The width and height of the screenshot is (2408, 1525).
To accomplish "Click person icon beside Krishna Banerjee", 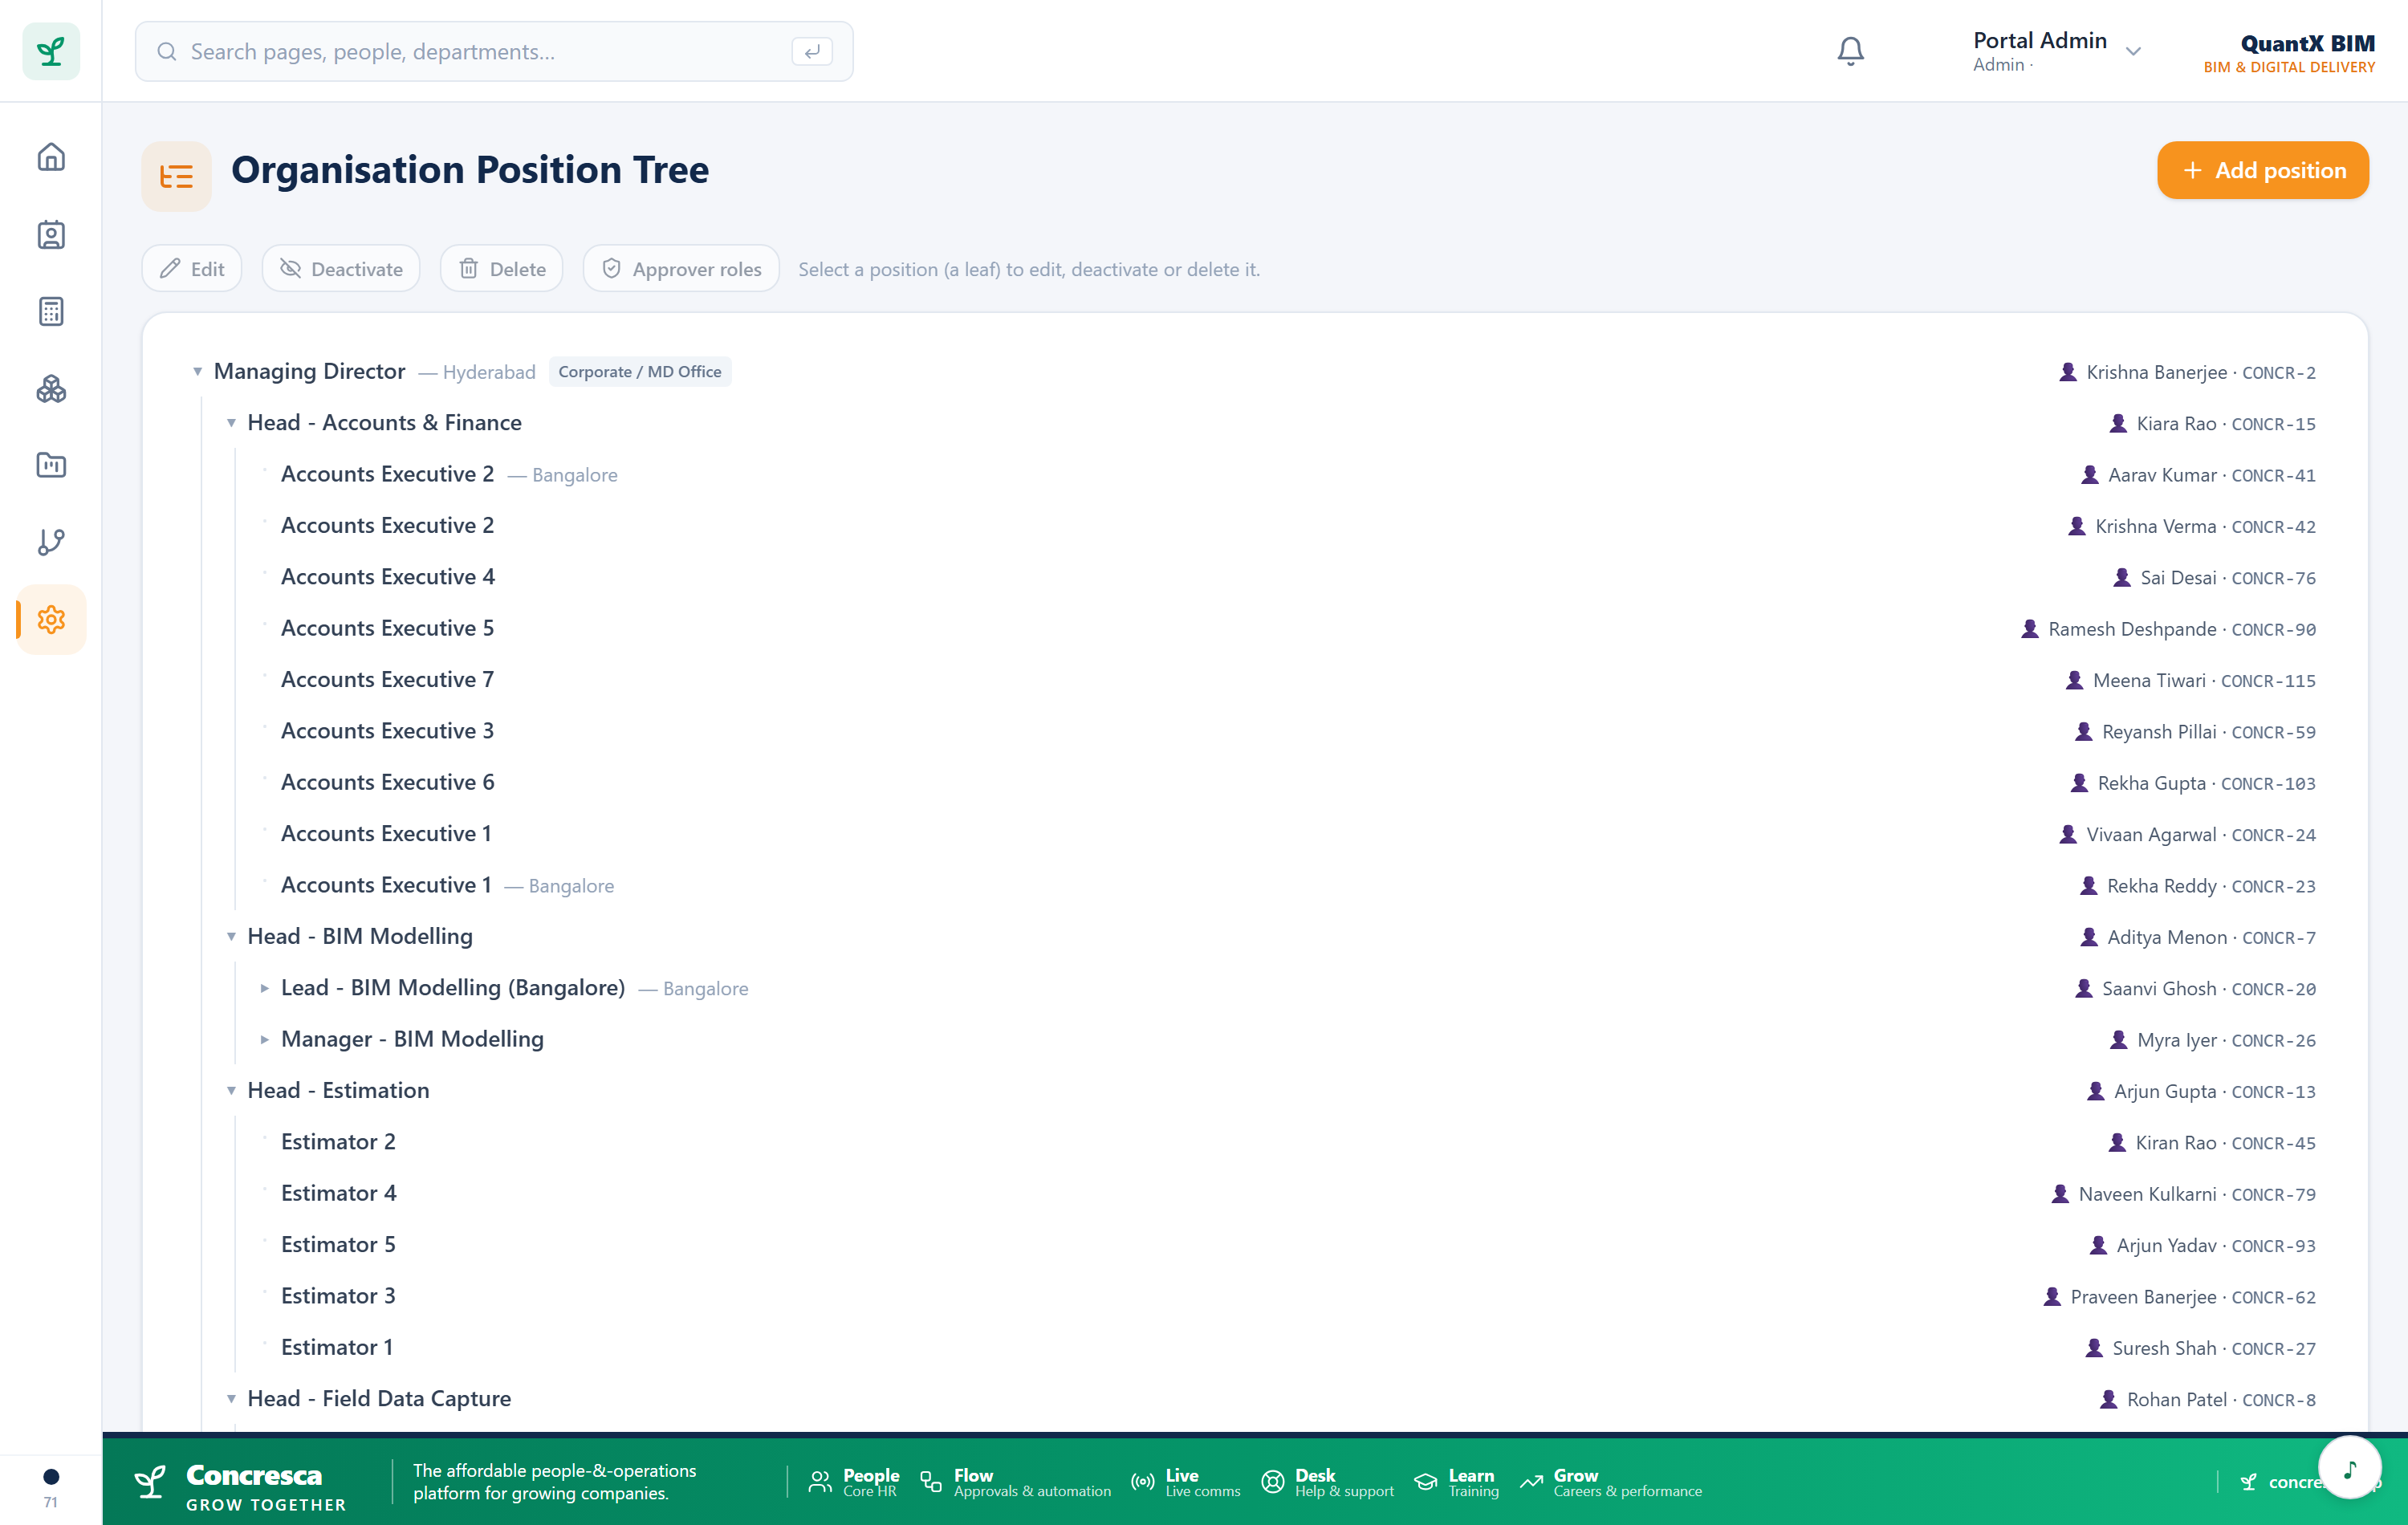I will (2067, 372).
